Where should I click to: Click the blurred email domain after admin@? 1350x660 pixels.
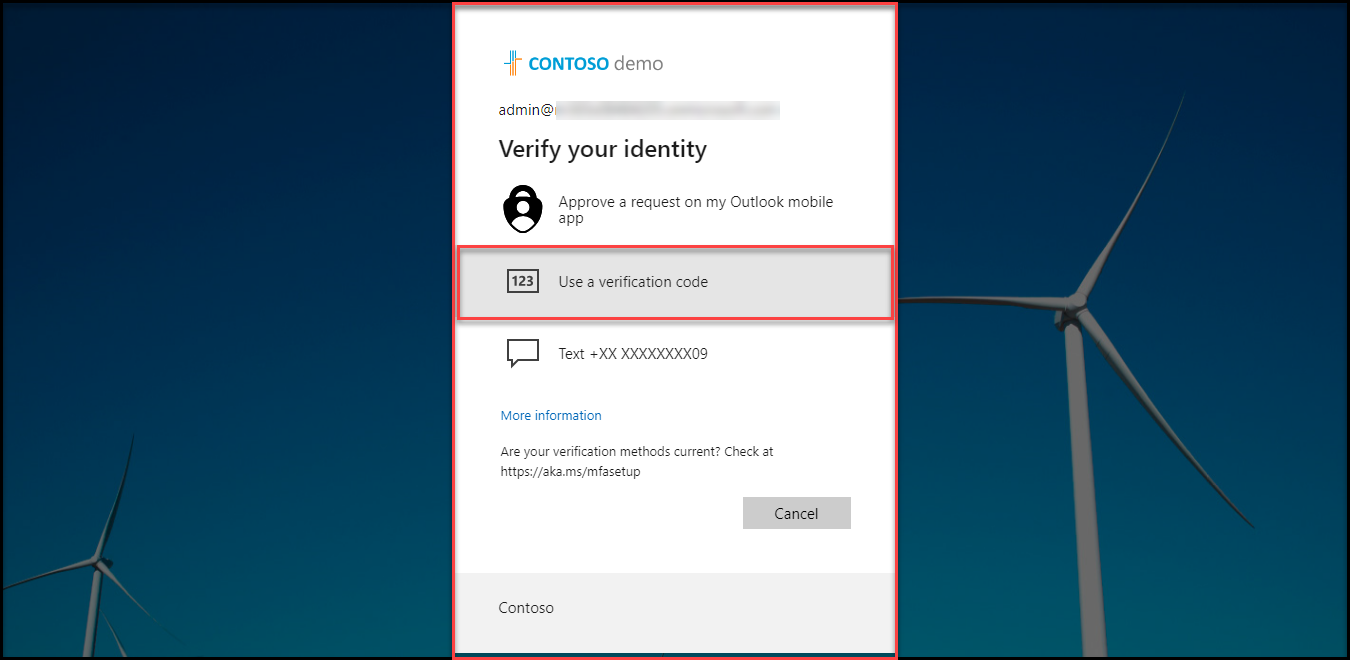point(667,110)
